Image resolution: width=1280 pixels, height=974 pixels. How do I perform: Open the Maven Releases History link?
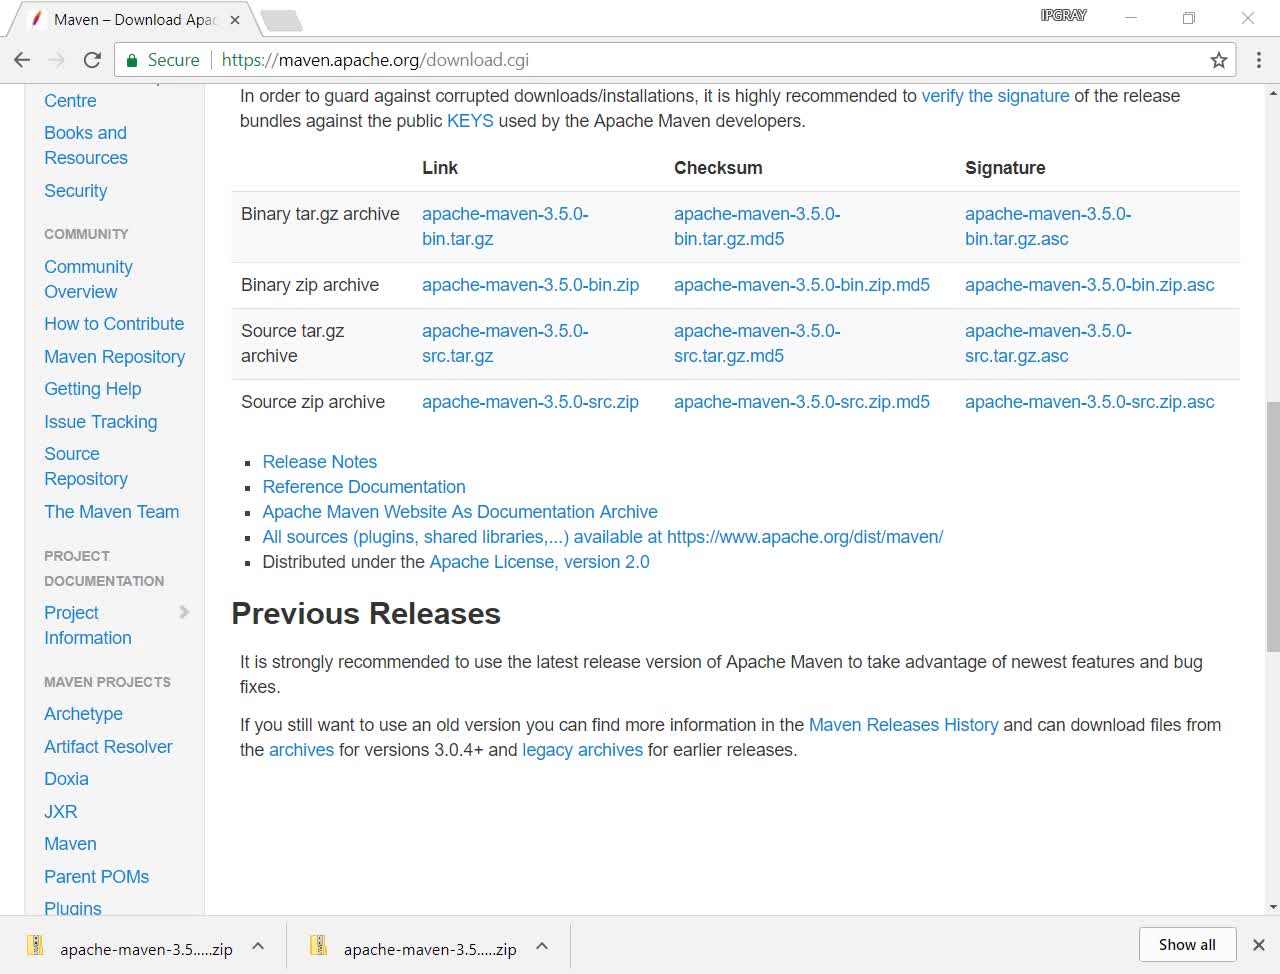pyautogui.click(x=903, y=724)
